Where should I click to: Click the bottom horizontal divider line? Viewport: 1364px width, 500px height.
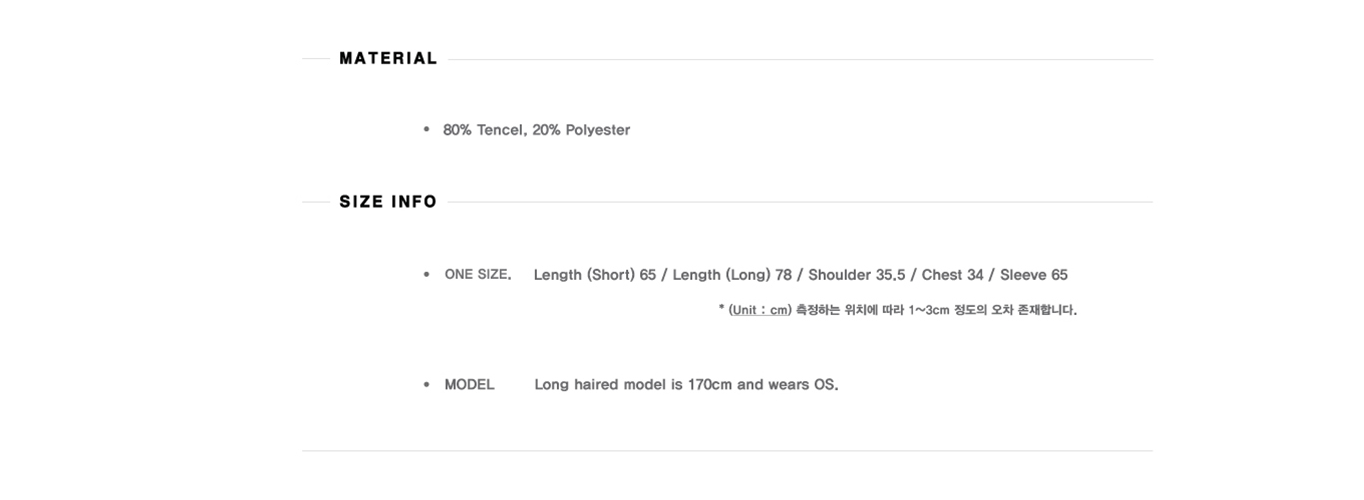pyautogui.click(x=727, y=451)
